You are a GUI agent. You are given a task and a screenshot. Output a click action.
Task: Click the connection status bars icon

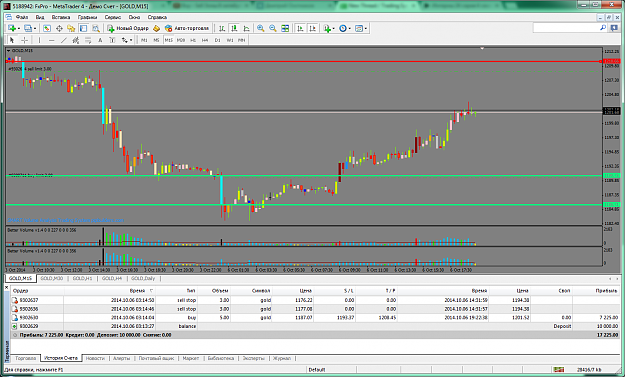(x=558, y=370)
